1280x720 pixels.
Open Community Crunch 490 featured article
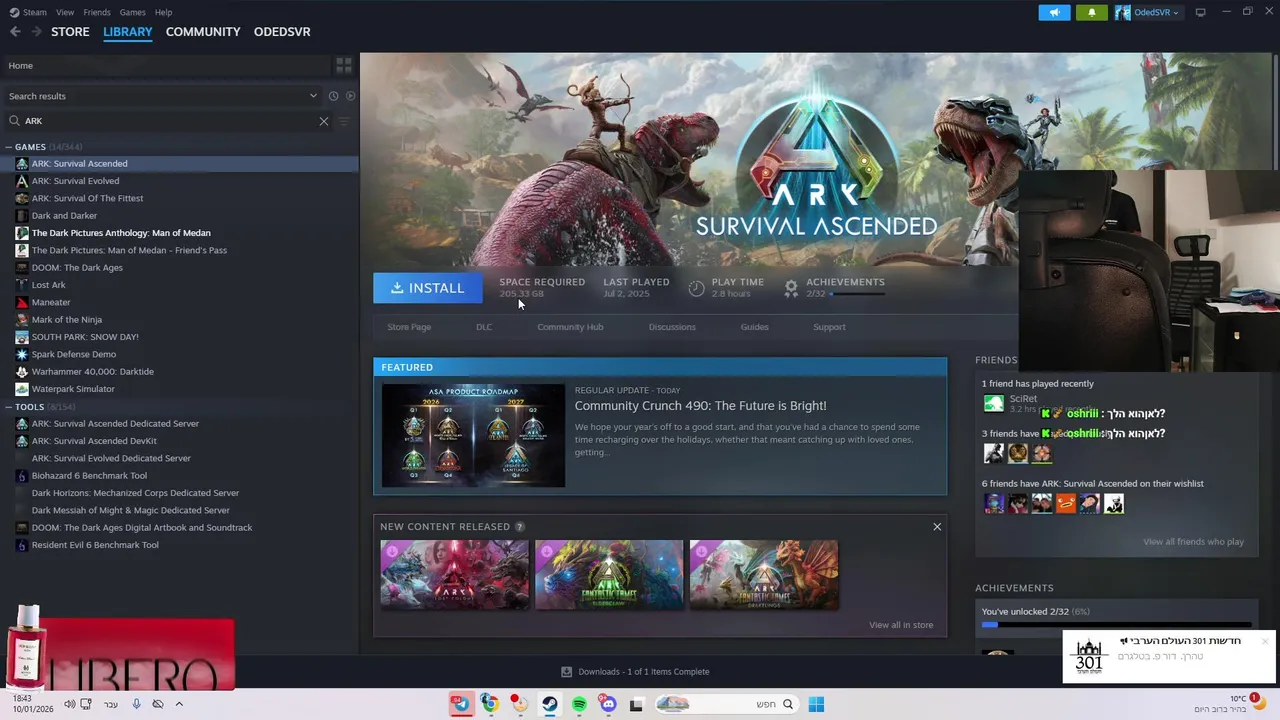coord(700,406)
